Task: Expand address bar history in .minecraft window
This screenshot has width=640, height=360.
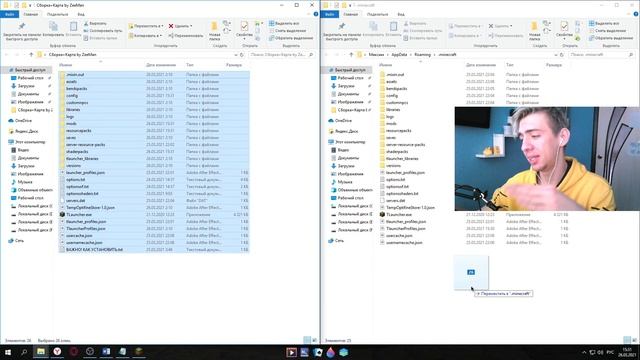Action: (556, 54)
